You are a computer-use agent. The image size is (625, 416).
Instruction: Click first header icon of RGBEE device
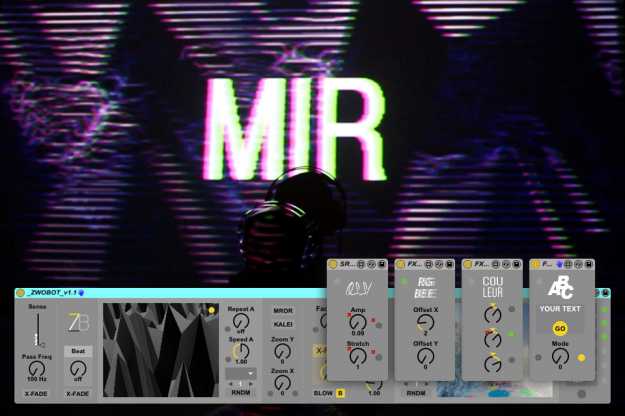[x=428, y=264]
